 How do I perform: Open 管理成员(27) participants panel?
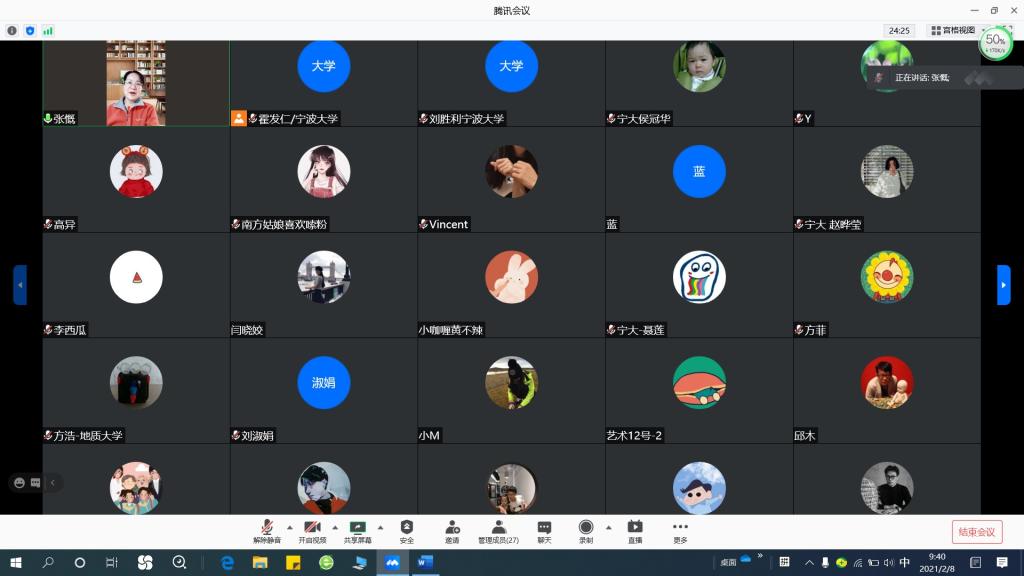(x=498, y=530)
